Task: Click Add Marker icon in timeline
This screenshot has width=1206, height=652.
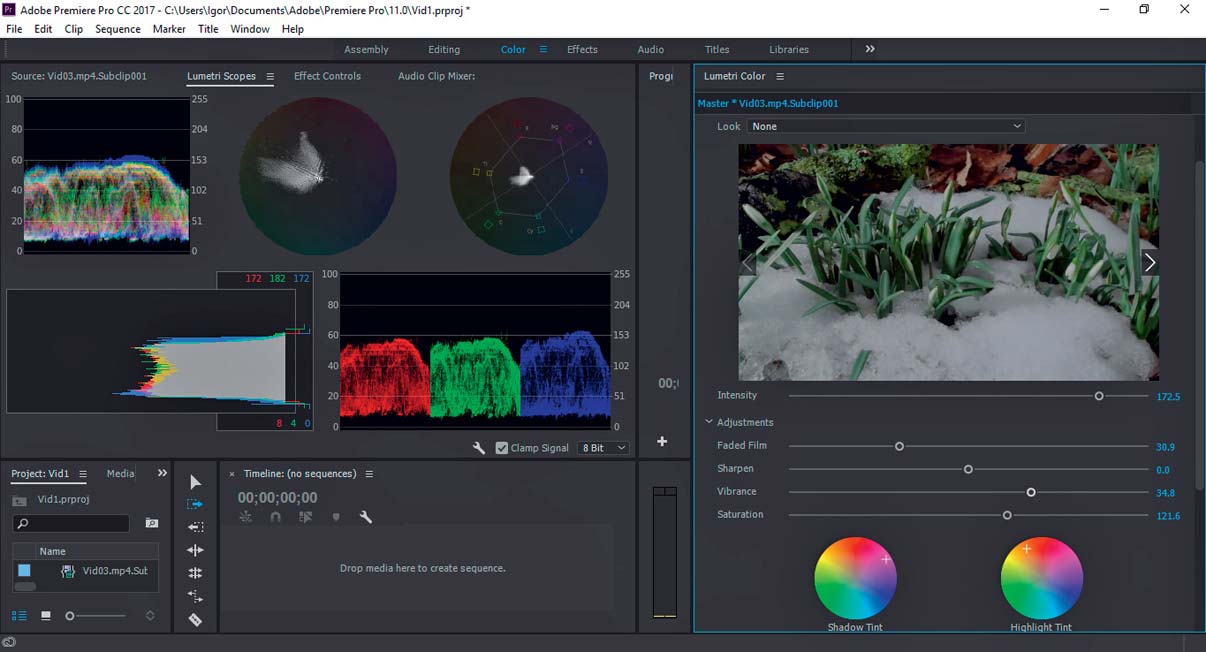Action: click(x=336, y=517)
